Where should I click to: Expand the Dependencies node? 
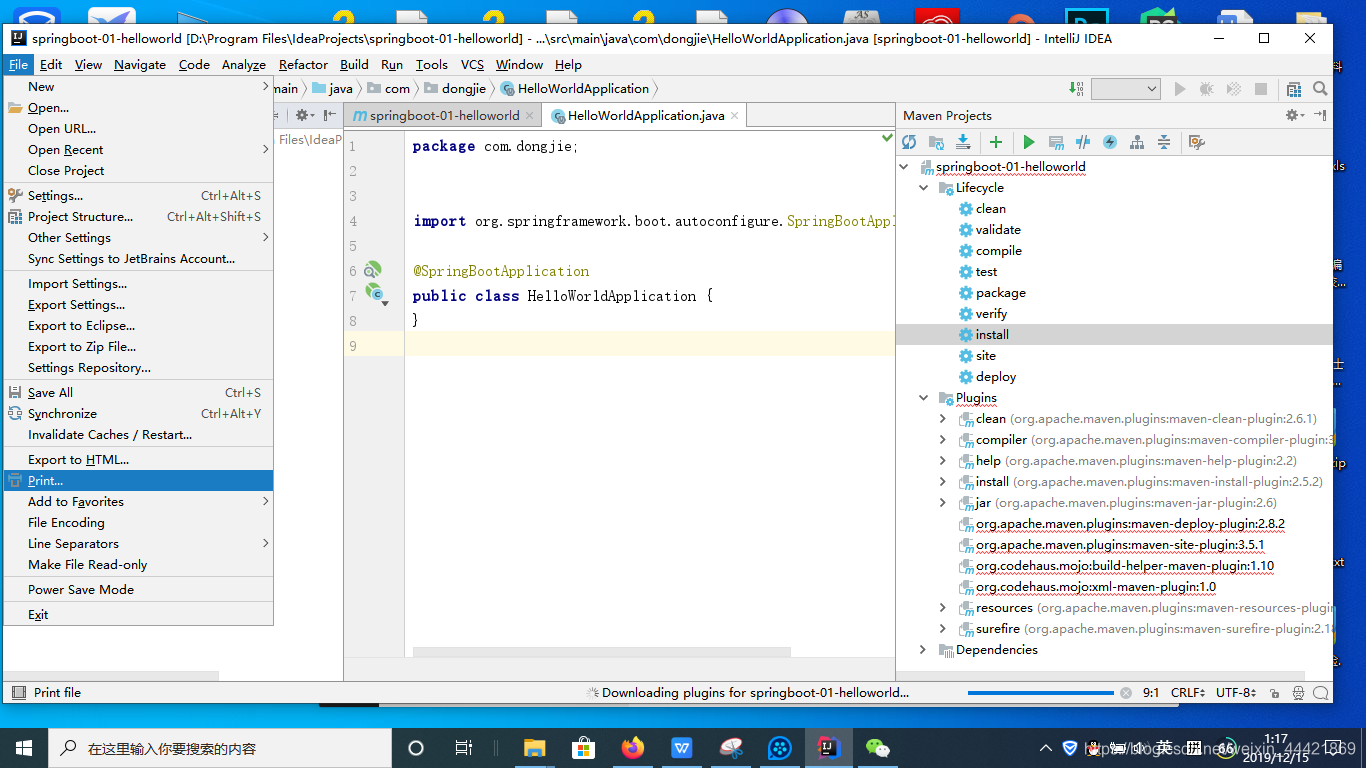pyautogui.click(x=923, y=649)
